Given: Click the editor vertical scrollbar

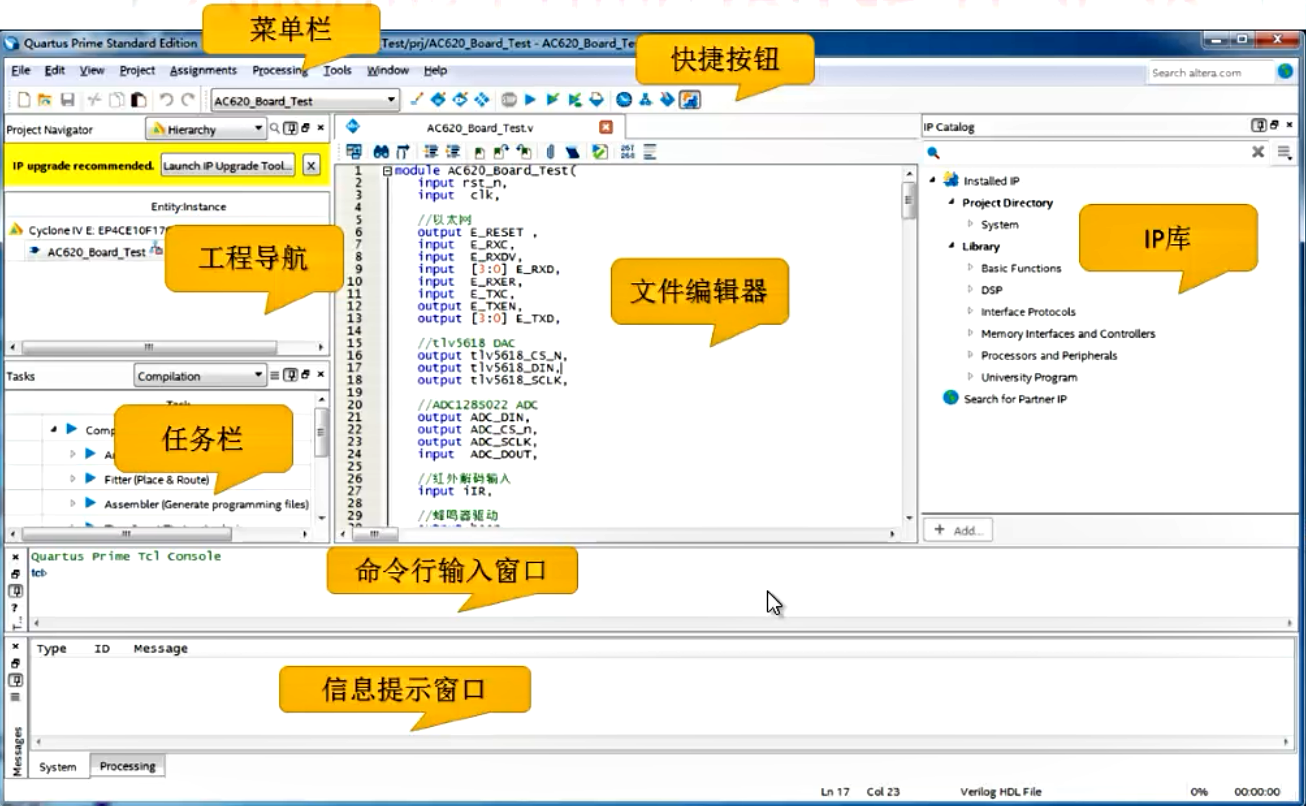Looking at the screenshot, I should (x=909, y=346).
